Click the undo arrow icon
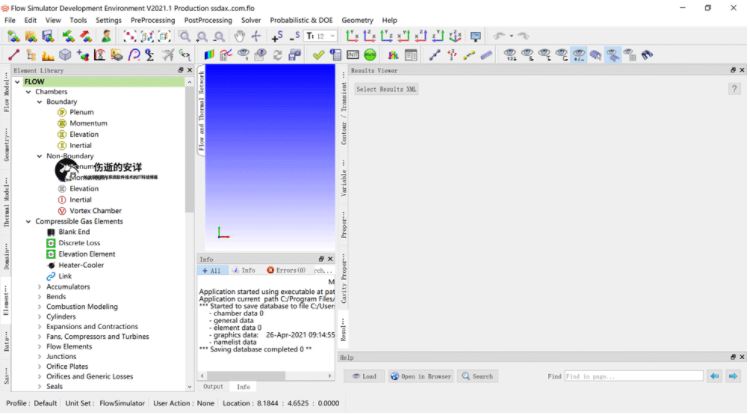The image size is (750, 414). 500,36
